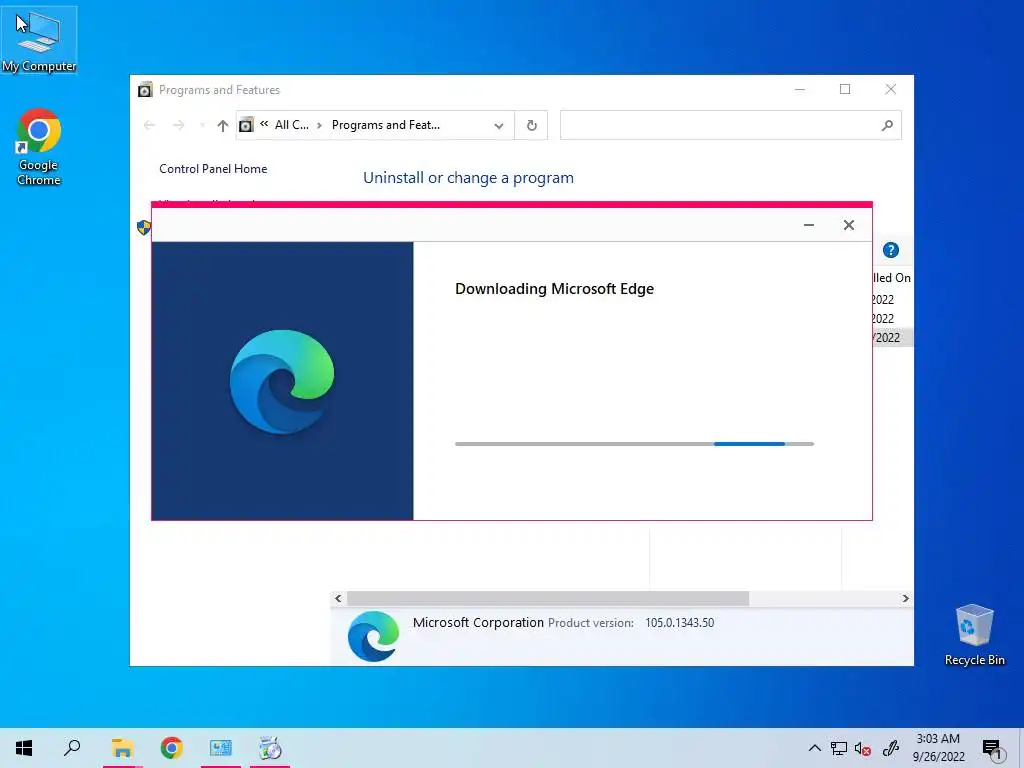Click the Uninstall or change a program heading
This screenshot has width=1024, height=768.
468,178
